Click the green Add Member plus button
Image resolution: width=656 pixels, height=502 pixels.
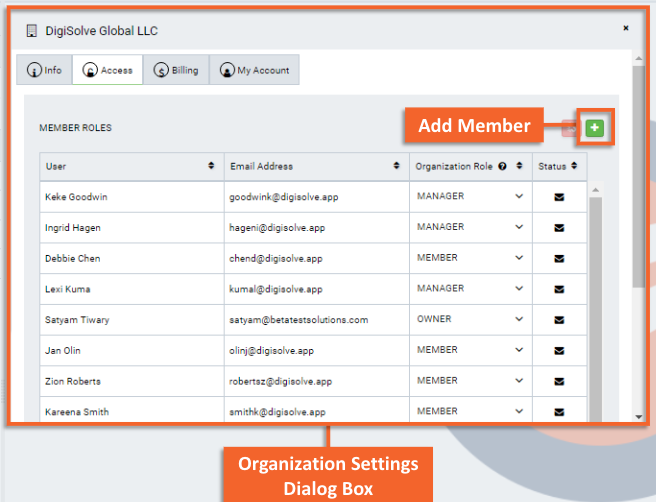(595, 128)
